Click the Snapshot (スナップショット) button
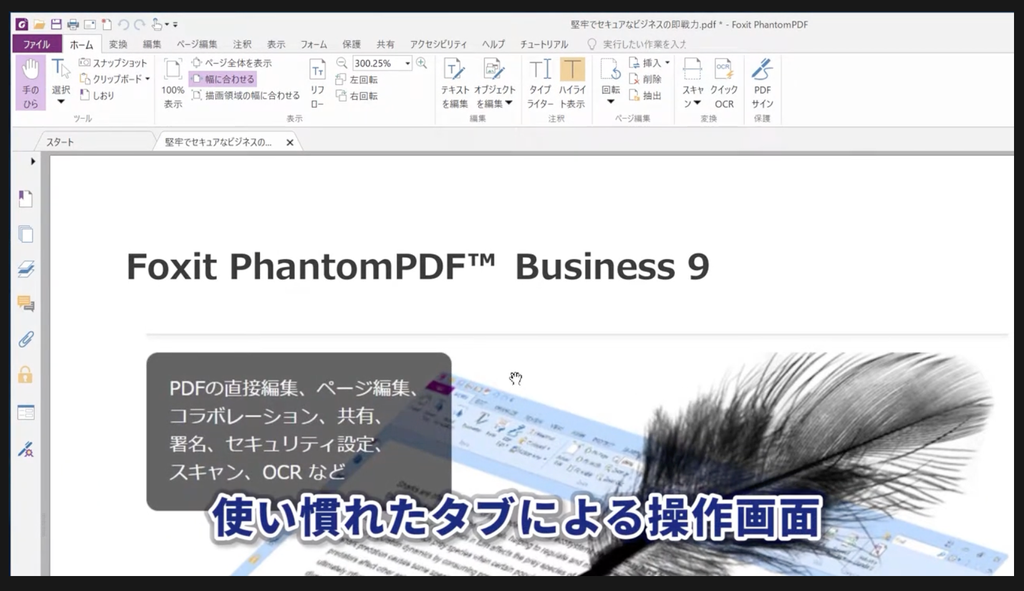 (112, 63)
